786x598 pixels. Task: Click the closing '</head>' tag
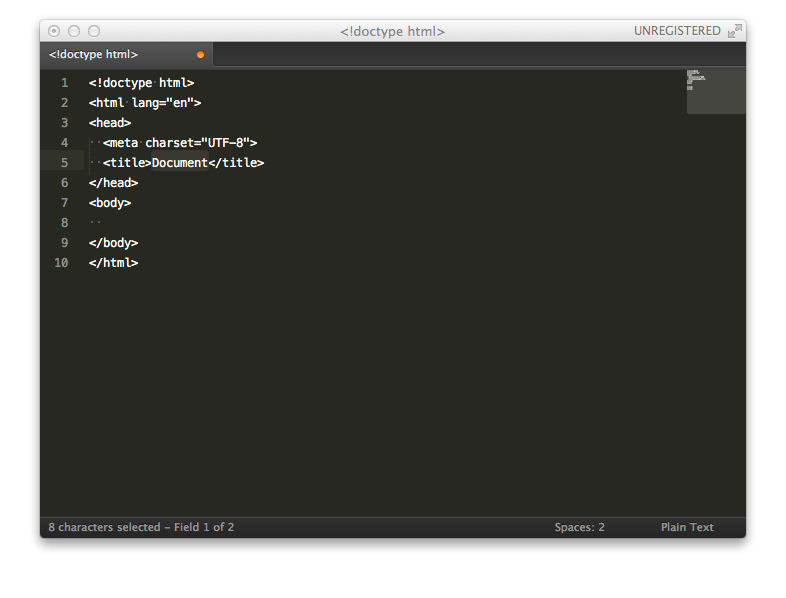coord(113,183)
